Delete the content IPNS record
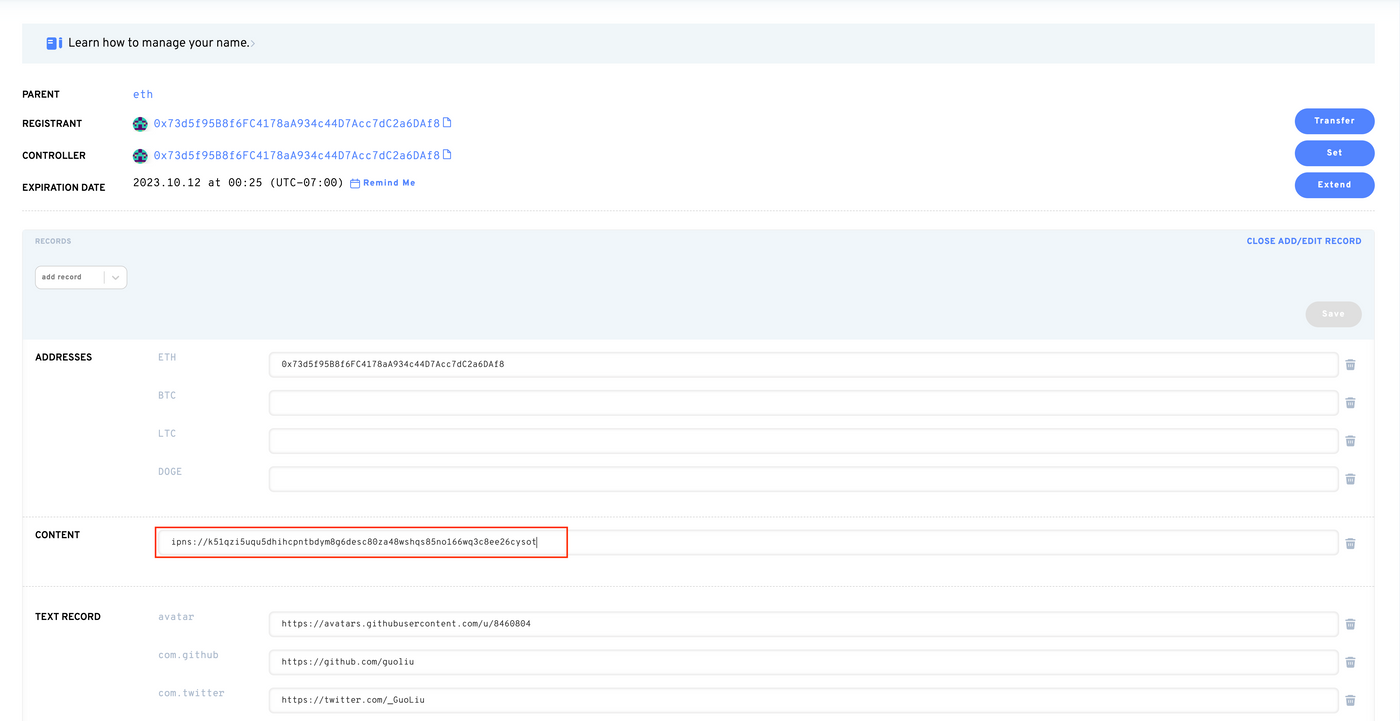 (x=1350, y=543)
